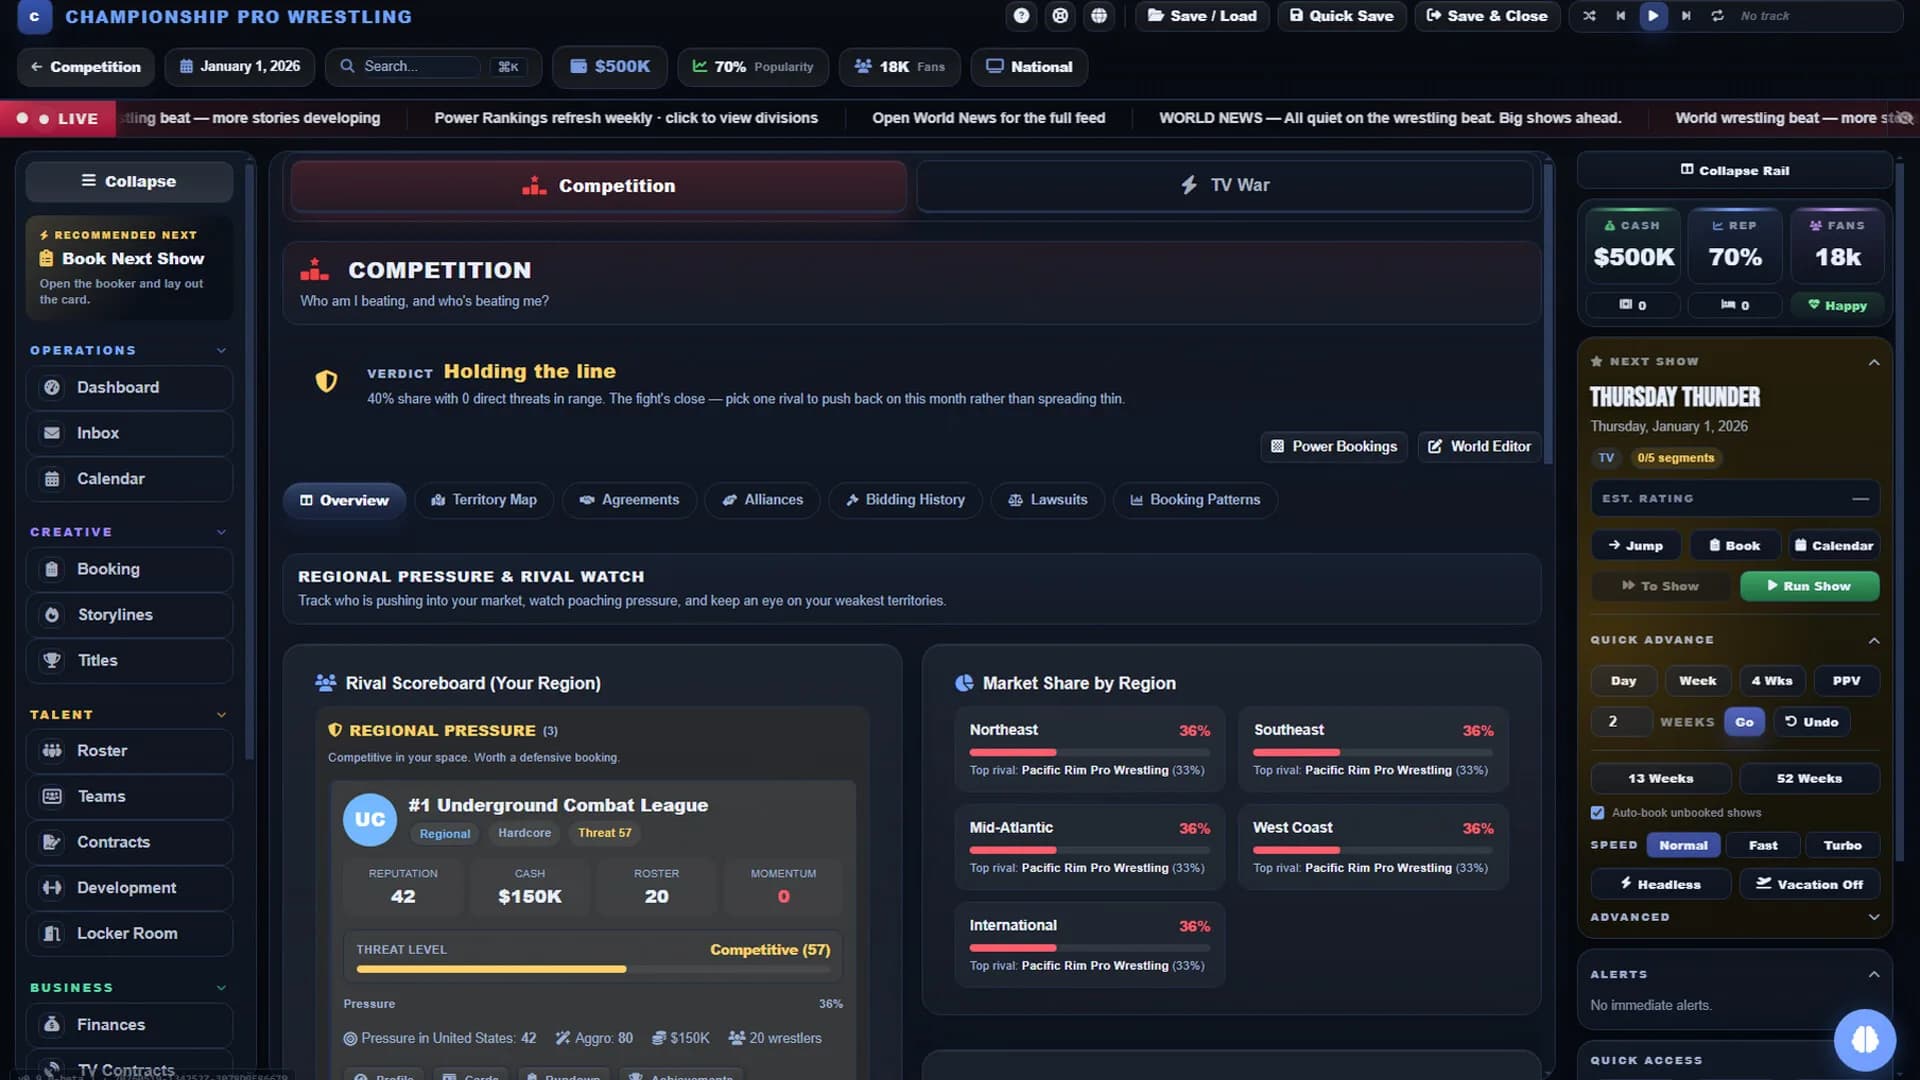The image size is (1920, 1080).
Task: Open Calendar in Operations sidebar
Action: (129, 479)
